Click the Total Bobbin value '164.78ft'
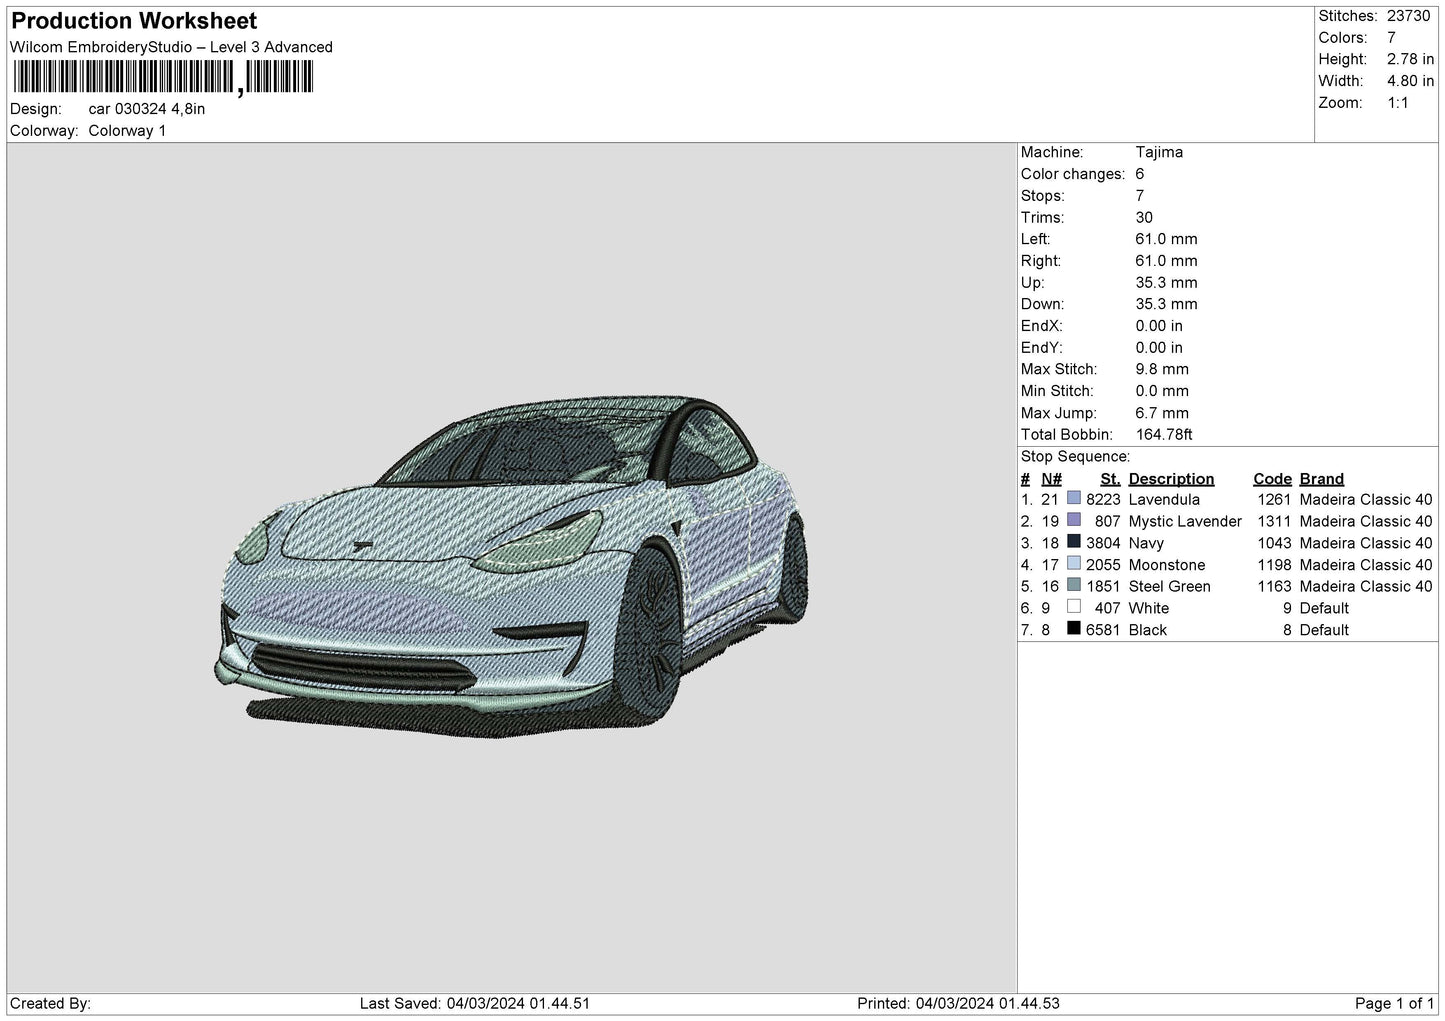1445x1021 pixels. (1164, 435)
